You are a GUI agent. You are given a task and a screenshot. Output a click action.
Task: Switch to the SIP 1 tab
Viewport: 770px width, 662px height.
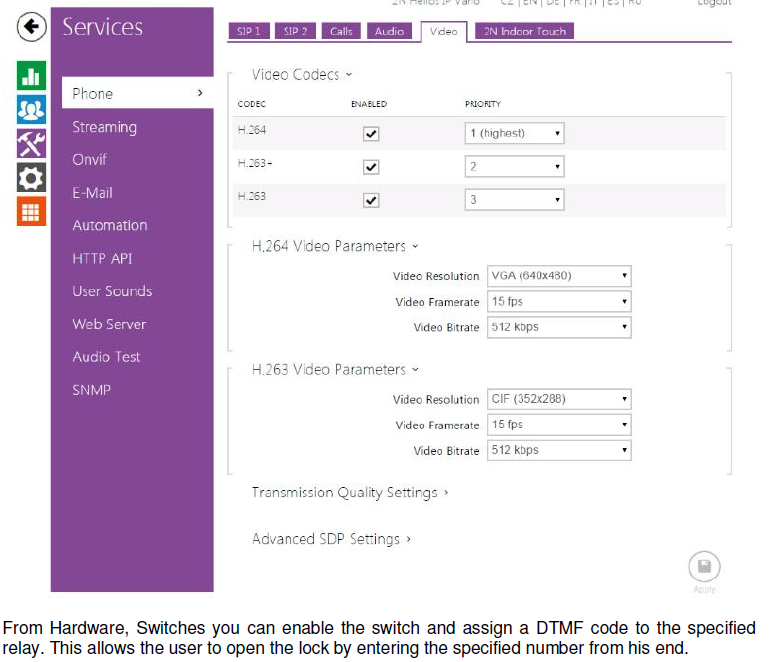(248, 31)
